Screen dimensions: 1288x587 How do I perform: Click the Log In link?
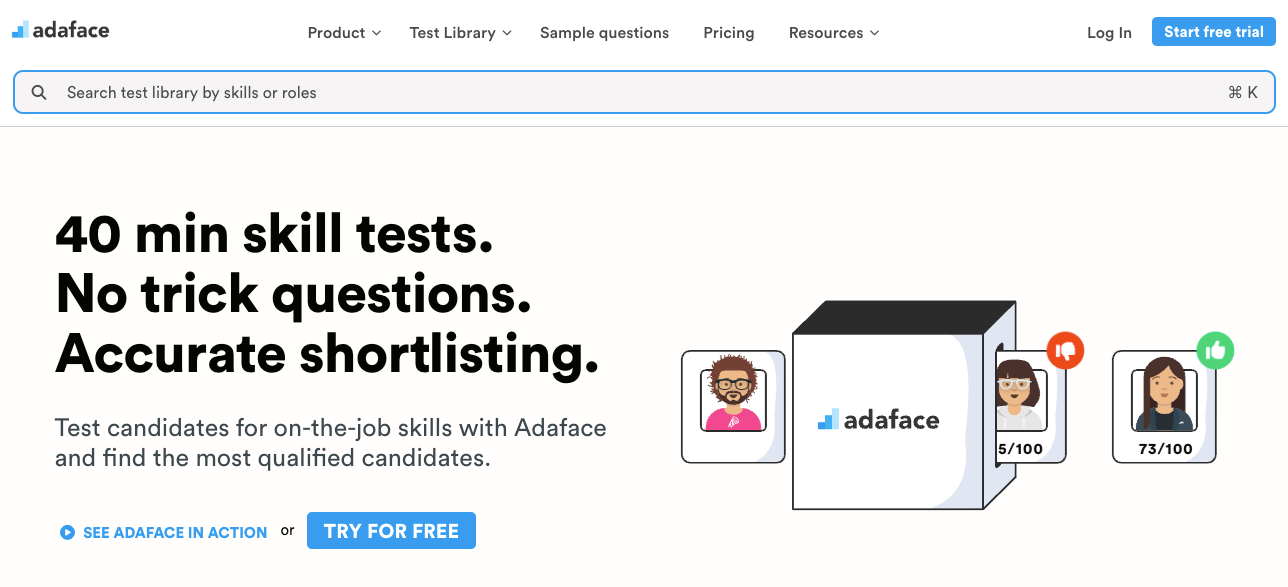(1109, 33)
